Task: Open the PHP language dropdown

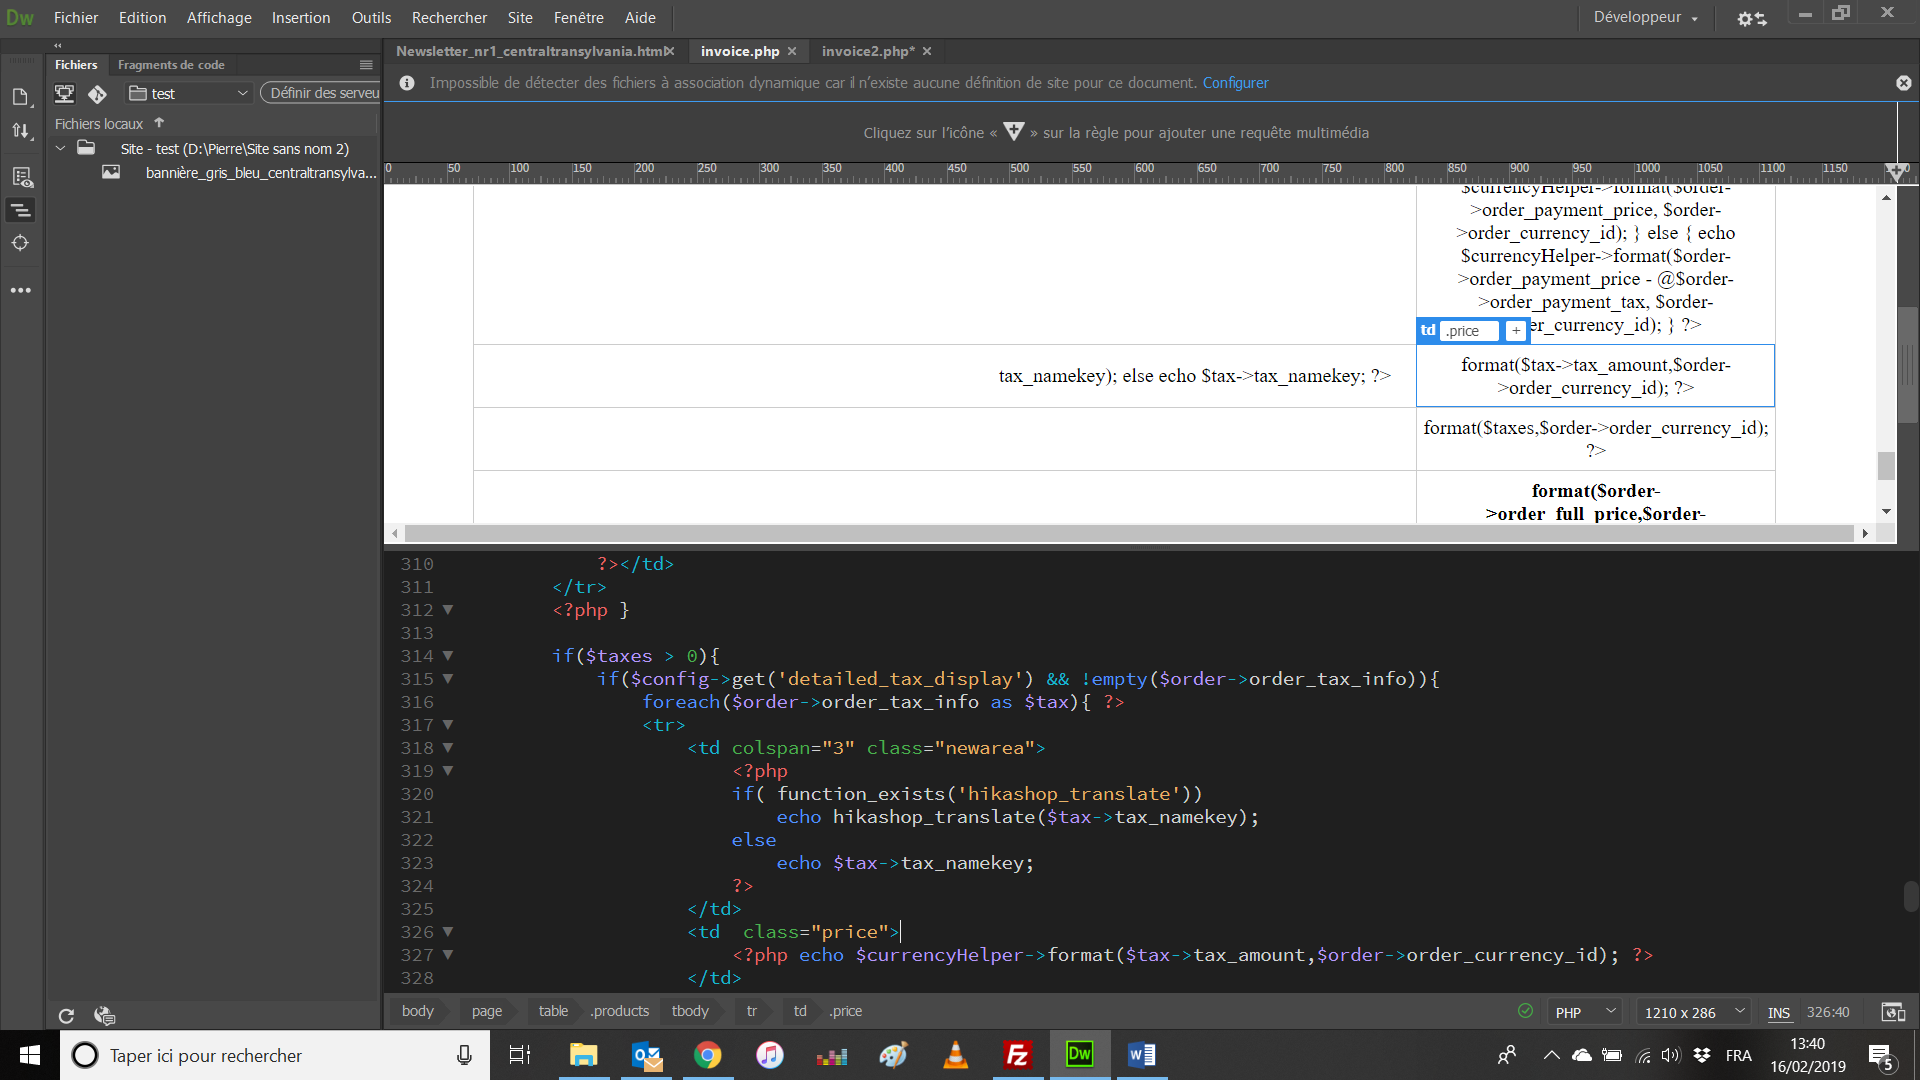Action: click(x=1585, y=1012)
